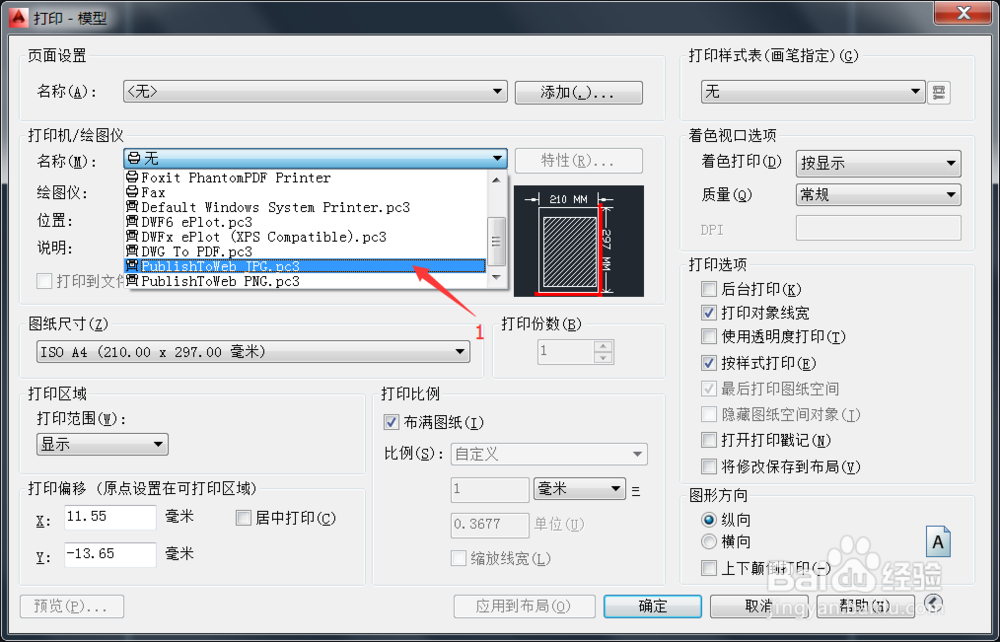This screenshot has width=1000, height=642.
Task: Select PublishToWeb JPG.pc3 printer entry
Action: click(x=305, y=266)
